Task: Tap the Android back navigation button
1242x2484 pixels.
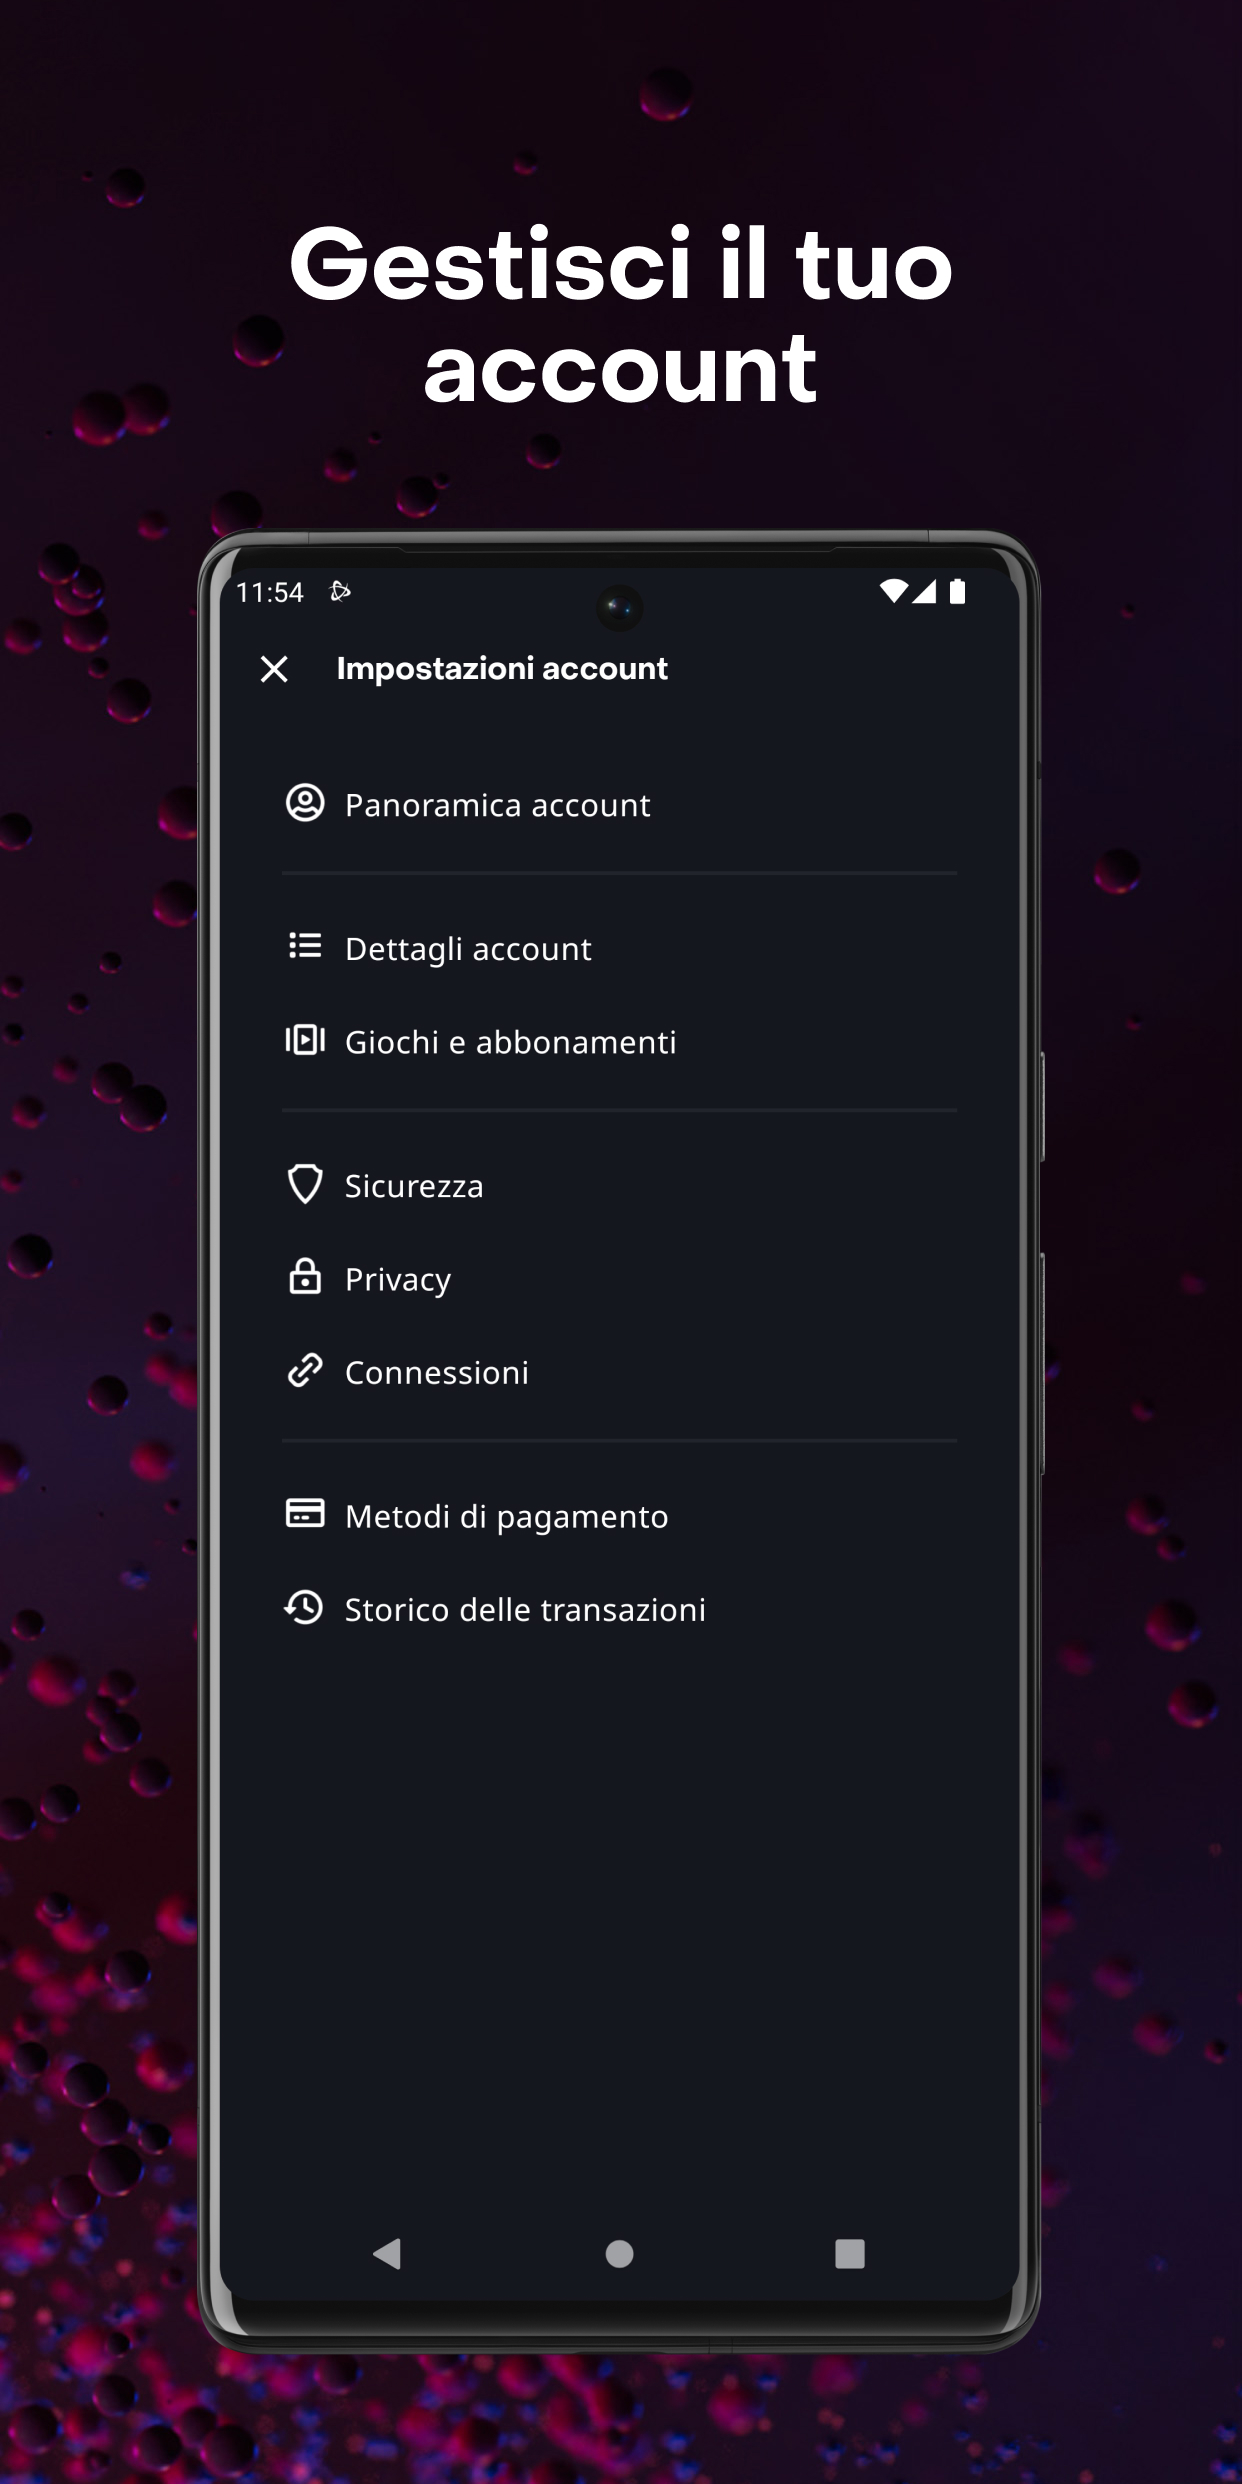Action: click(x=387, y=2254)
